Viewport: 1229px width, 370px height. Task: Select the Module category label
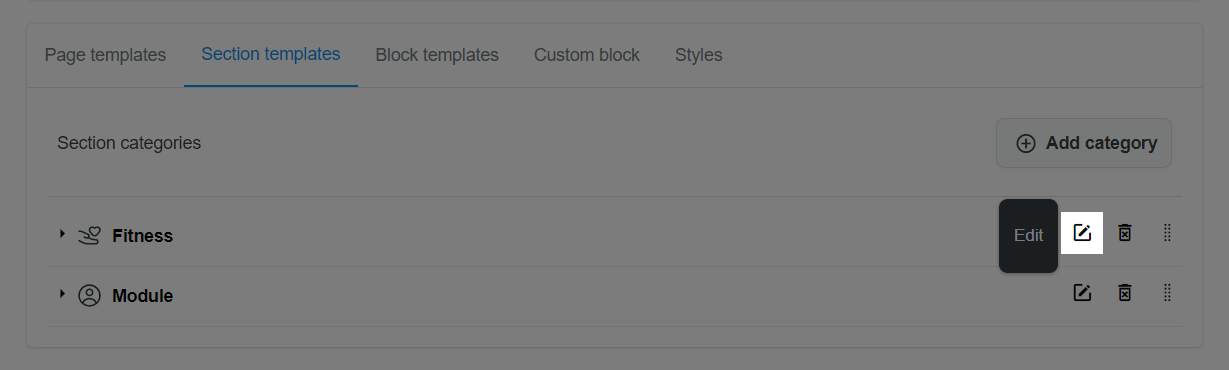[142, 296]
